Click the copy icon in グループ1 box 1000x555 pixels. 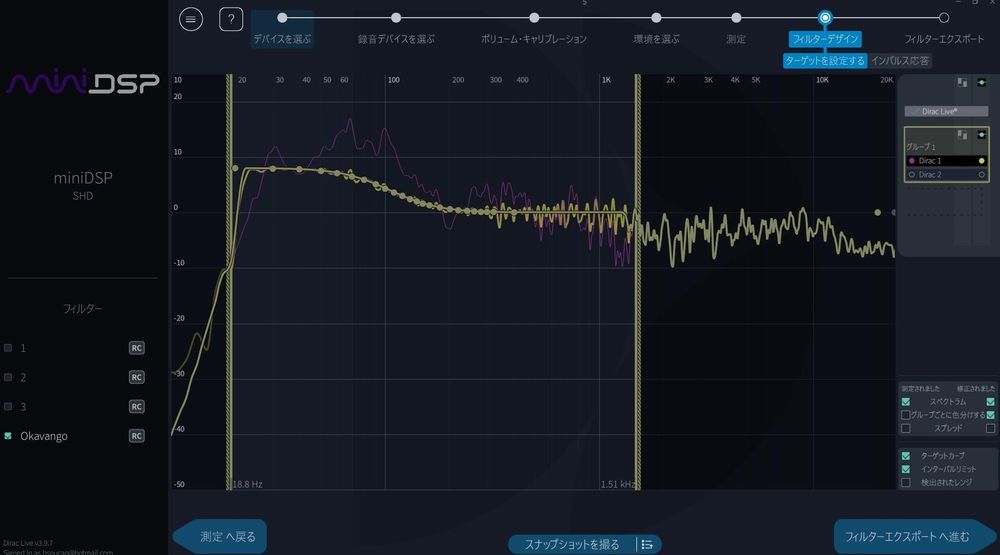tap(961, 134)
